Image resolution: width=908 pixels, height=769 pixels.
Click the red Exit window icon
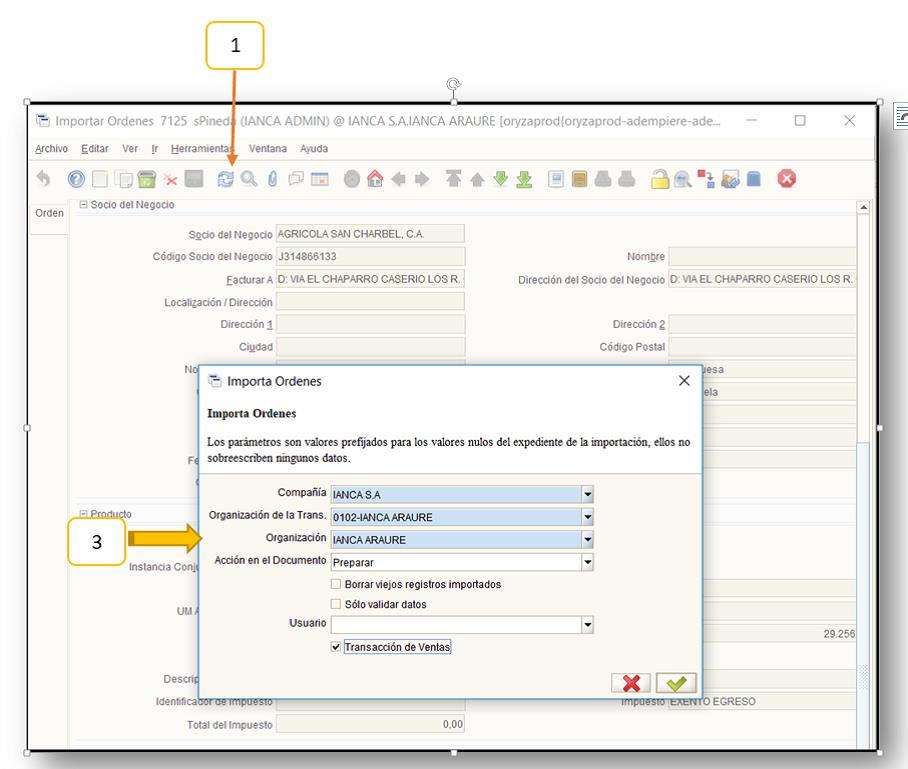point(788,179)
